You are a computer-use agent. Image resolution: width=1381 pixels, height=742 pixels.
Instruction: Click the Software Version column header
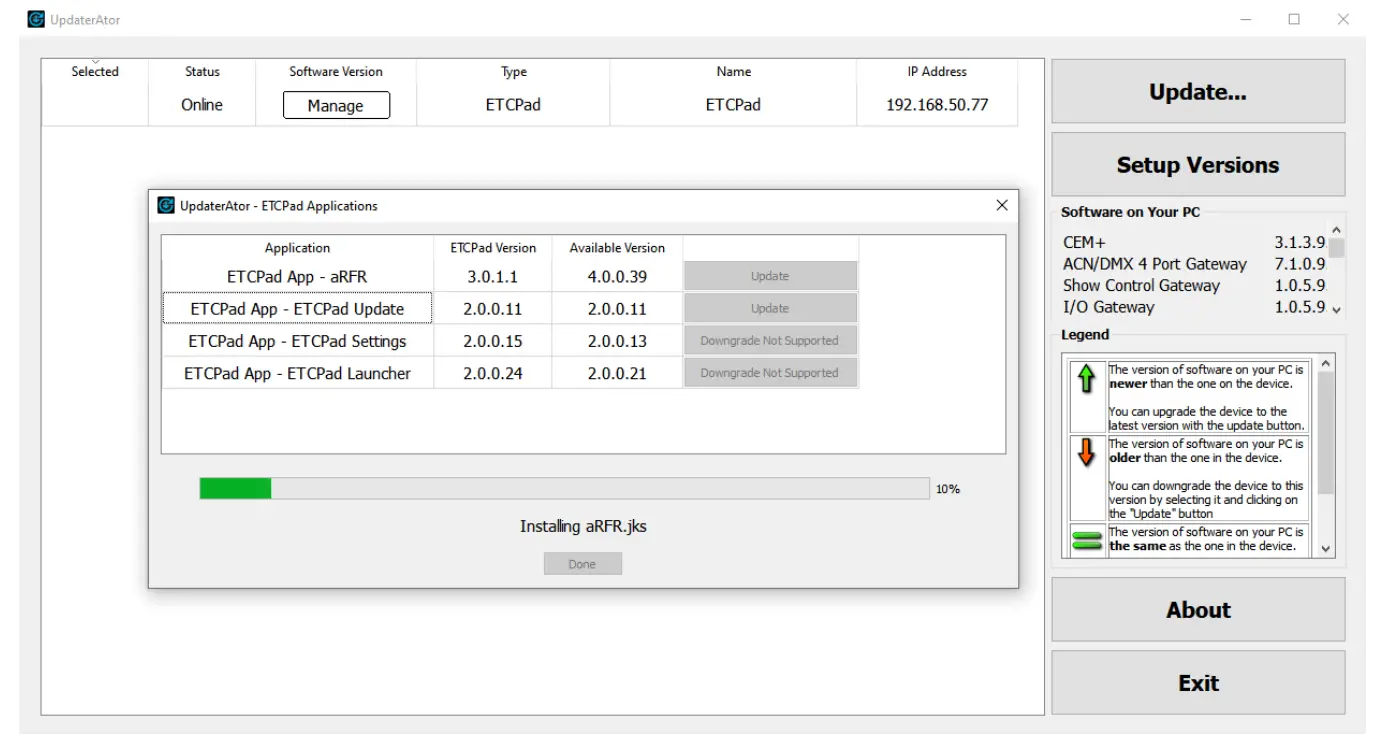(336, 72)
